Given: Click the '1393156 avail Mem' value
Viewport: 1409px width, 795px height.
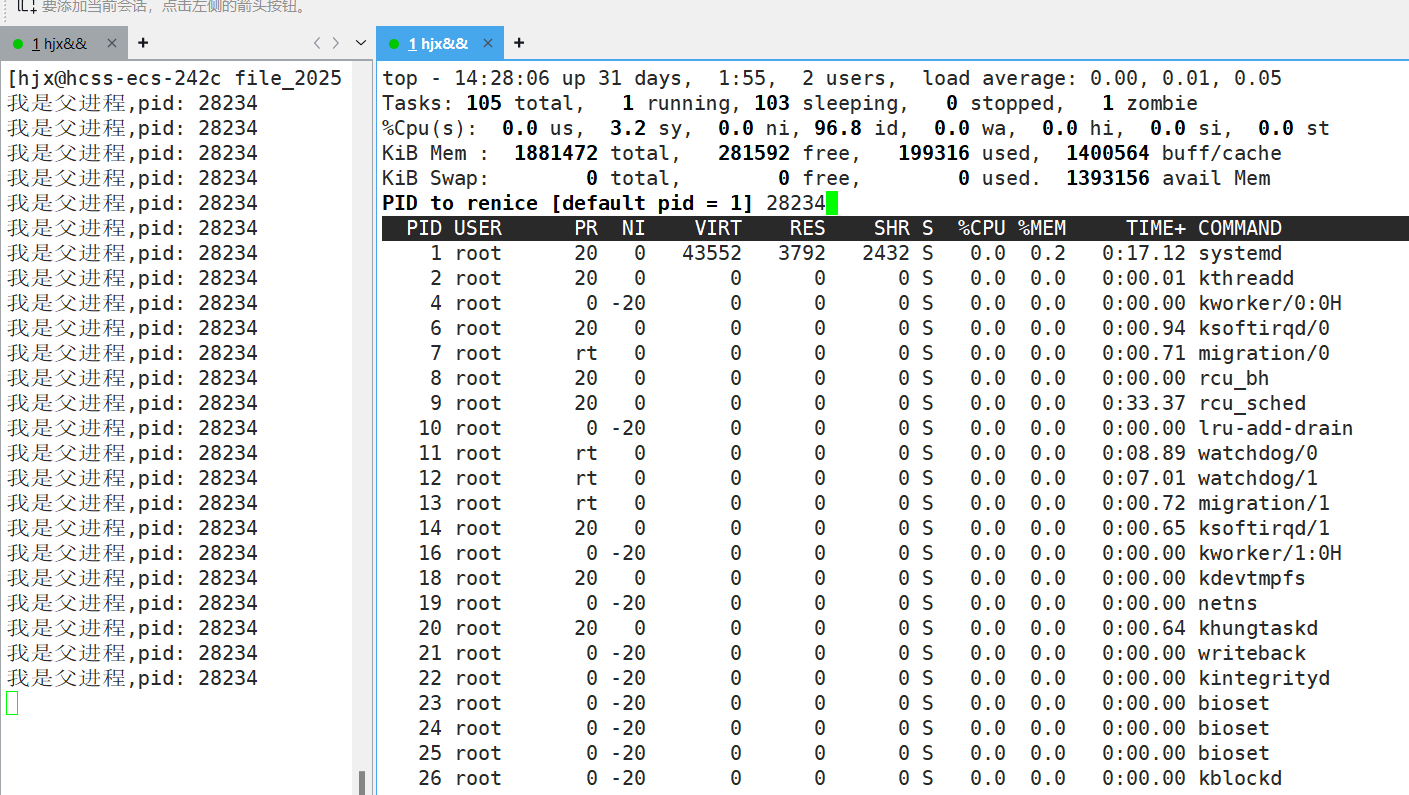Looking at the screenshot, I should (x=1168, y=178).
